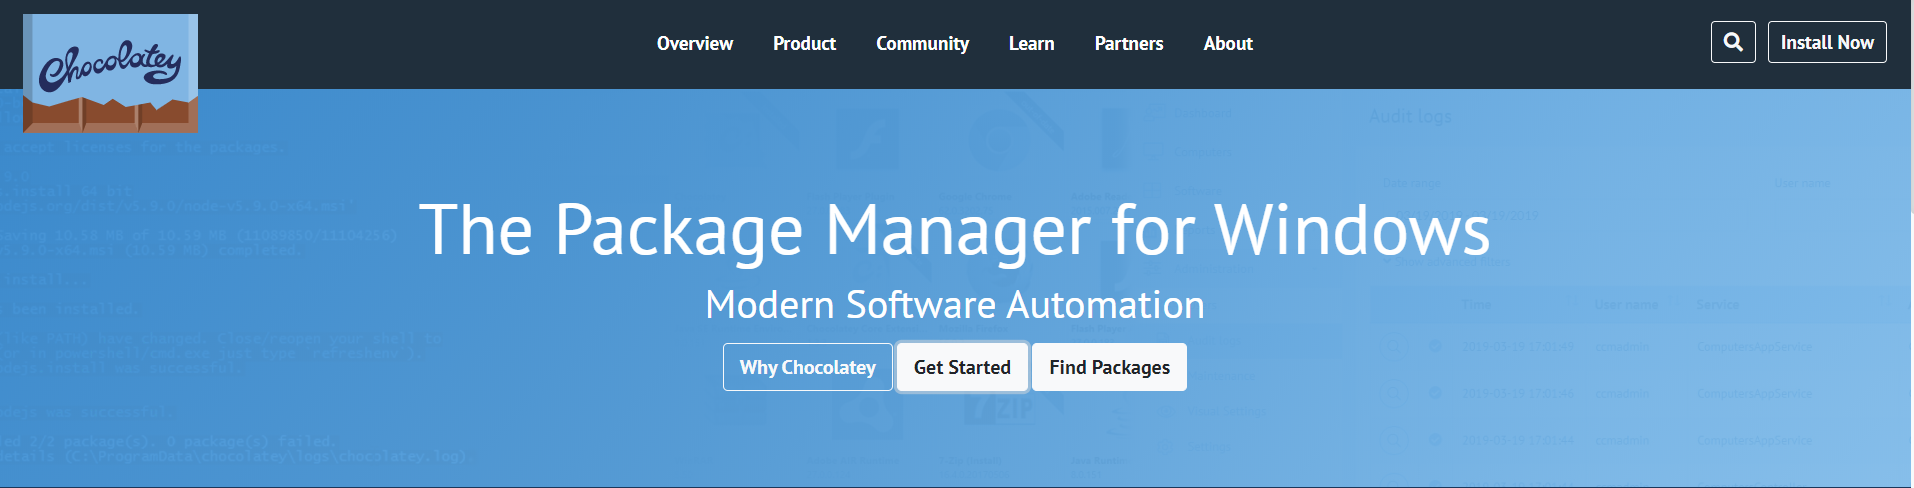Open the About menu
This screenshot has width=1914, height=488.
pyautogui.click(x=1228, y=43)
